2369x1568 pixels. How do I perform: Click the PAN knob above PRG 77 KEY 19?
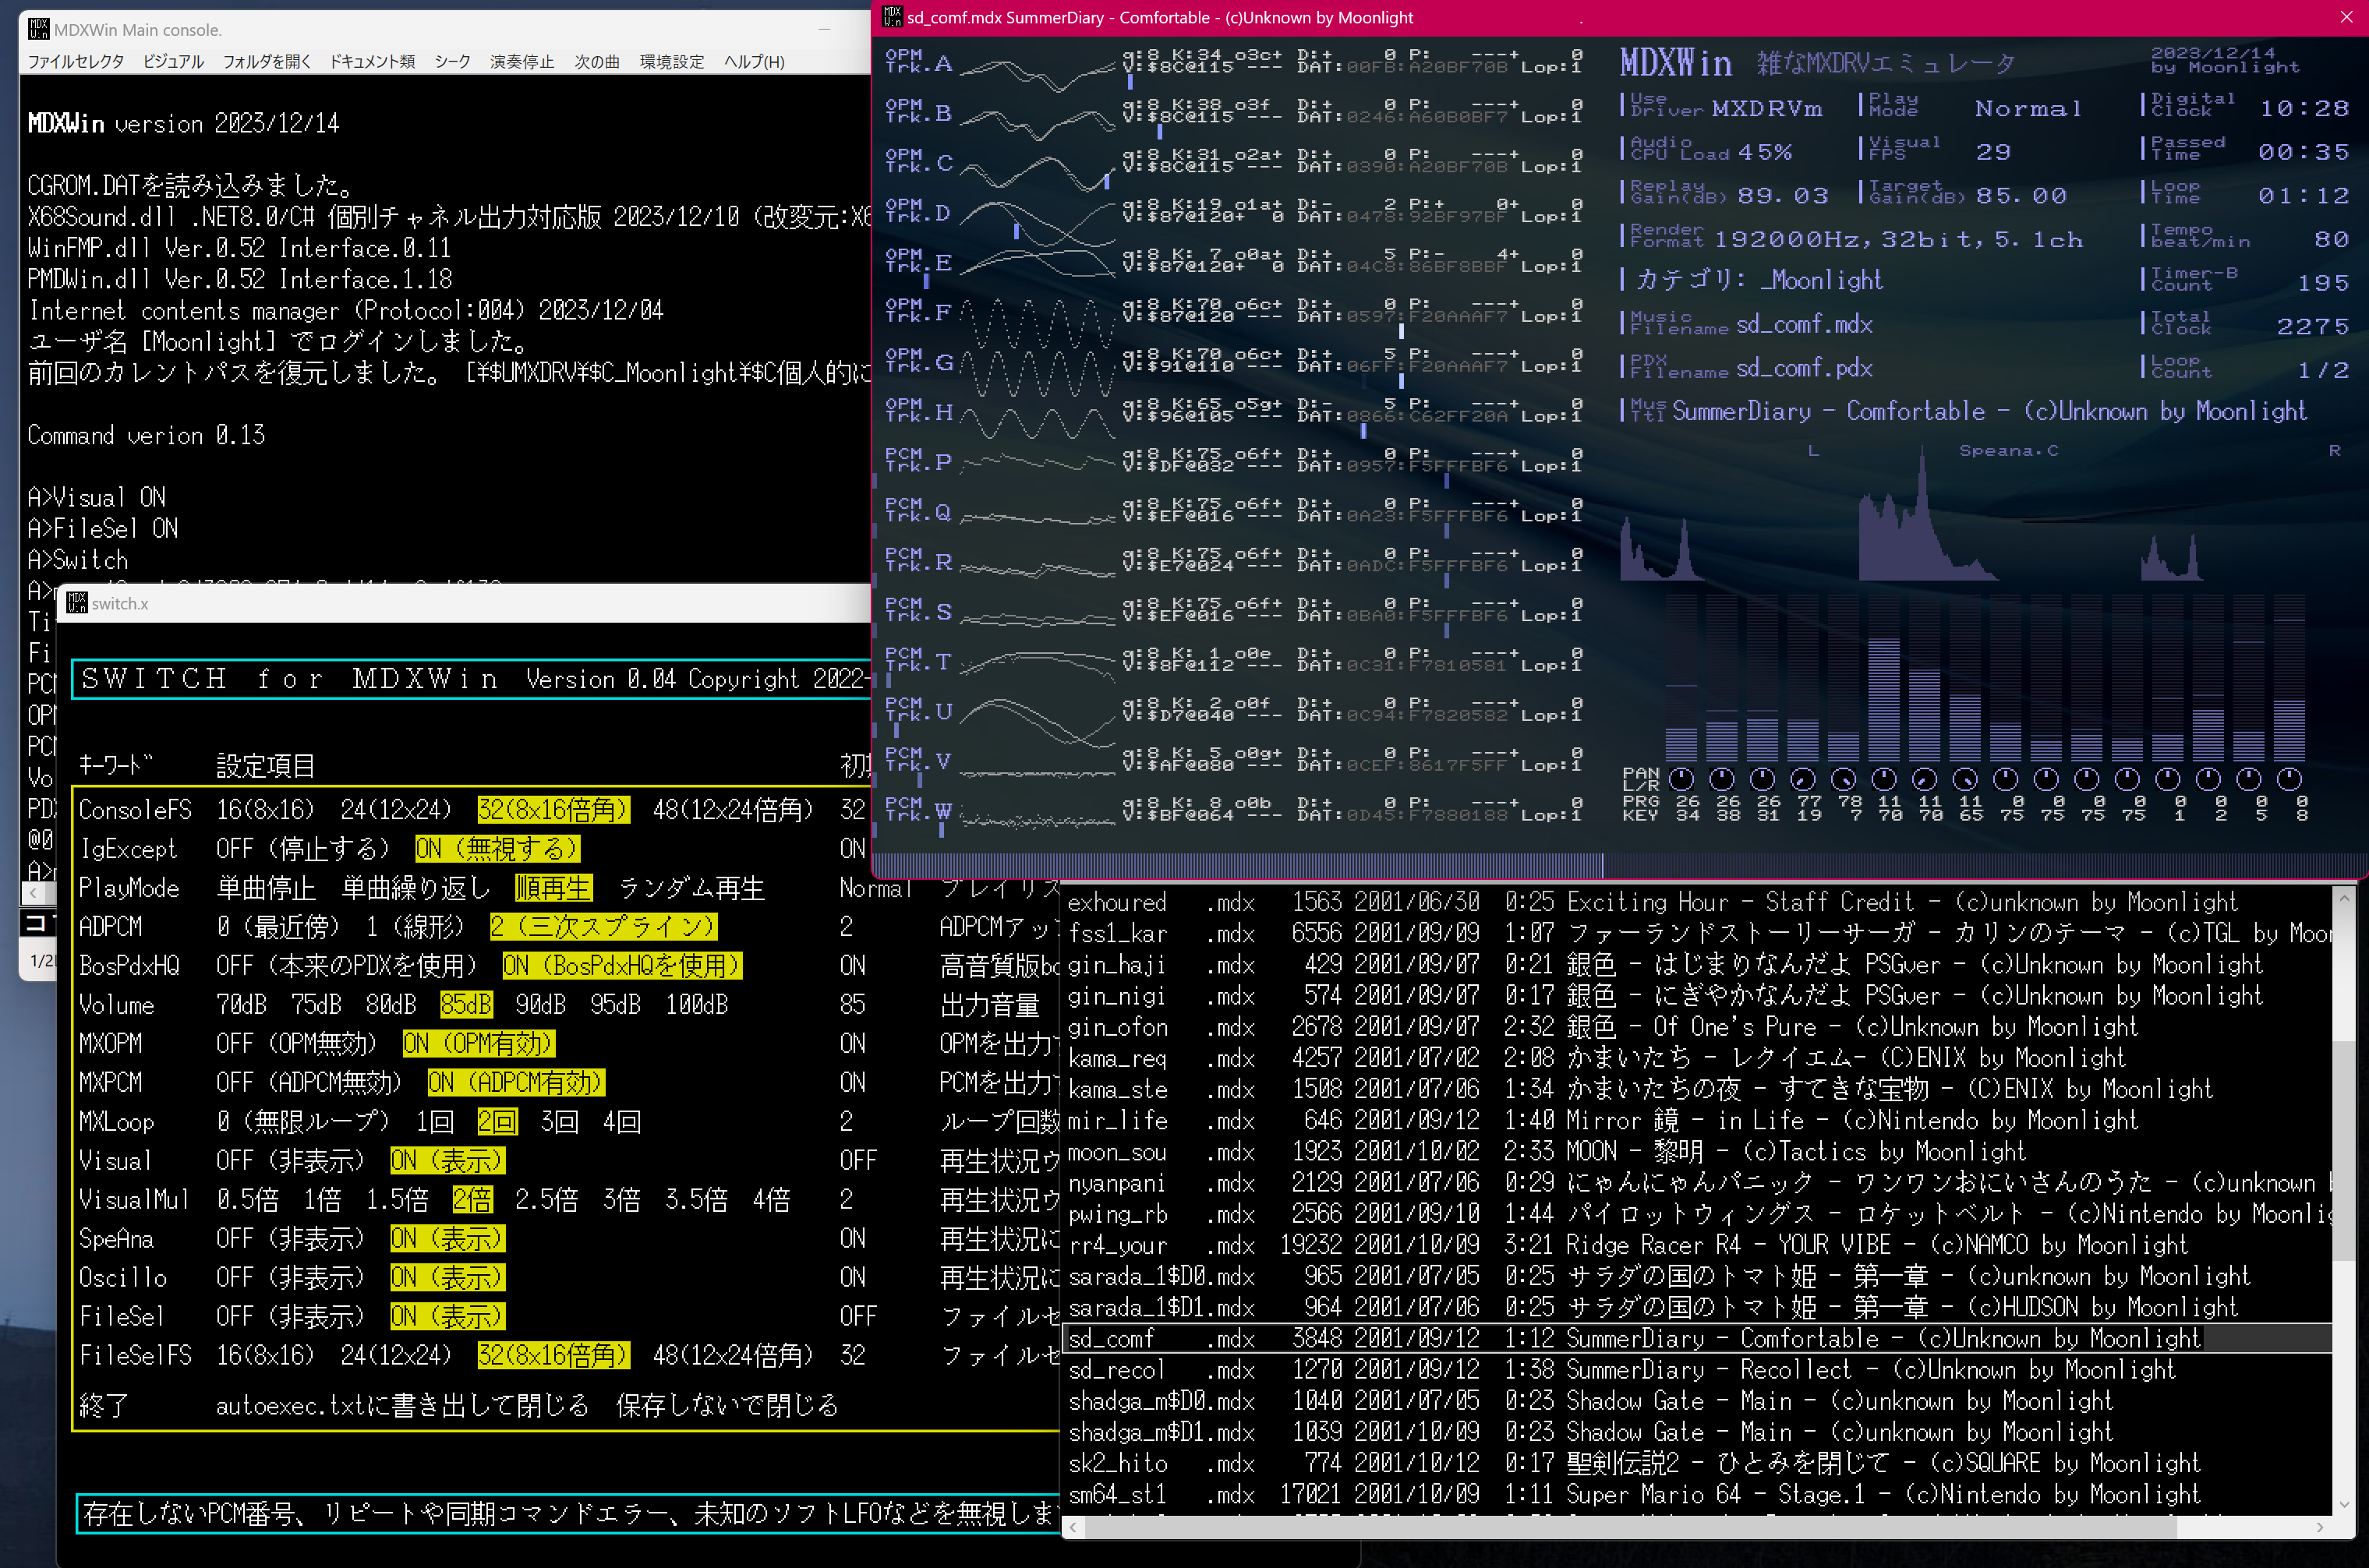point(1802,779)
